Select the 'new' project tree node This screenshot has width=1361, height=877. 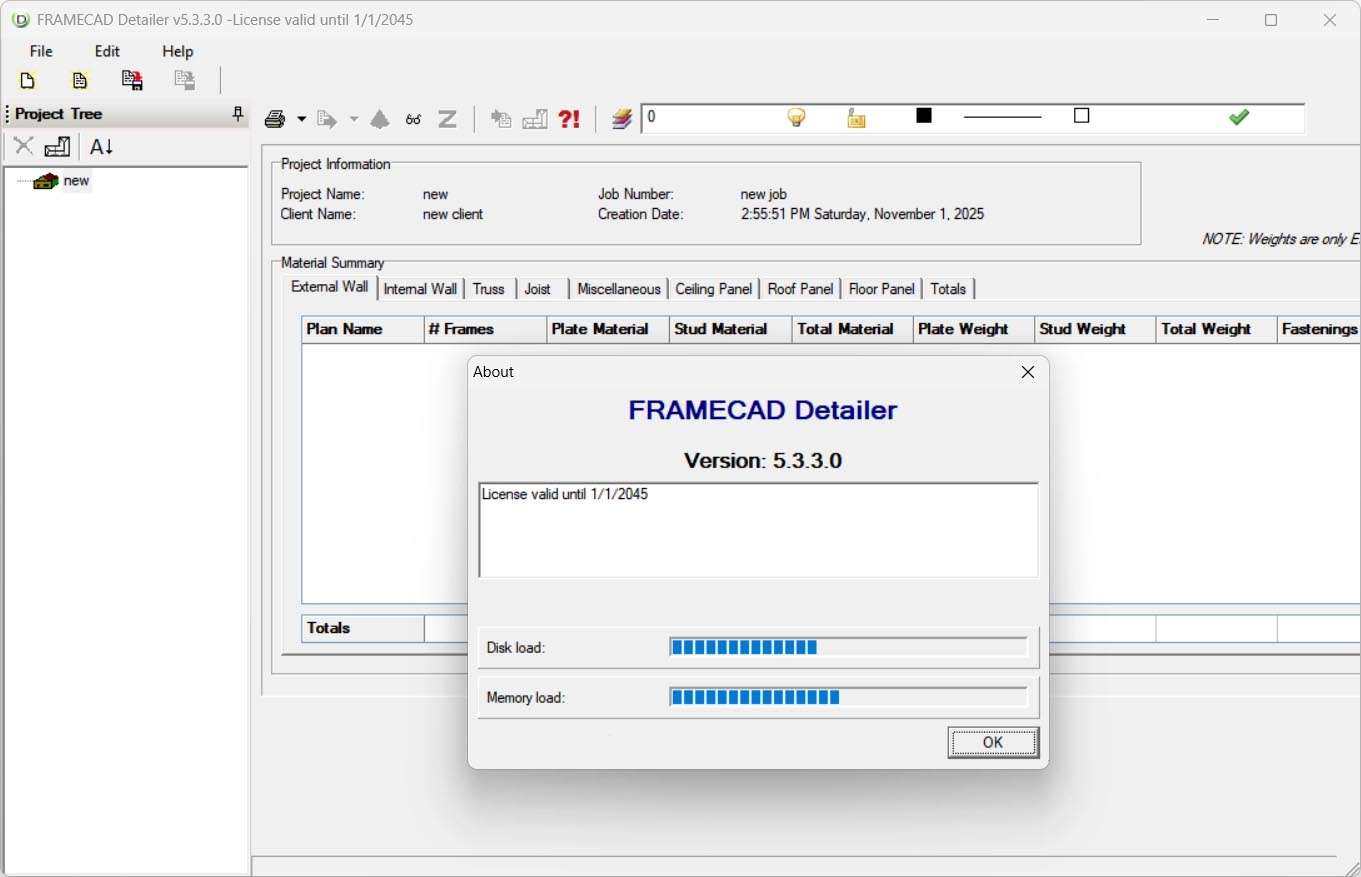[x=76, y=181]
